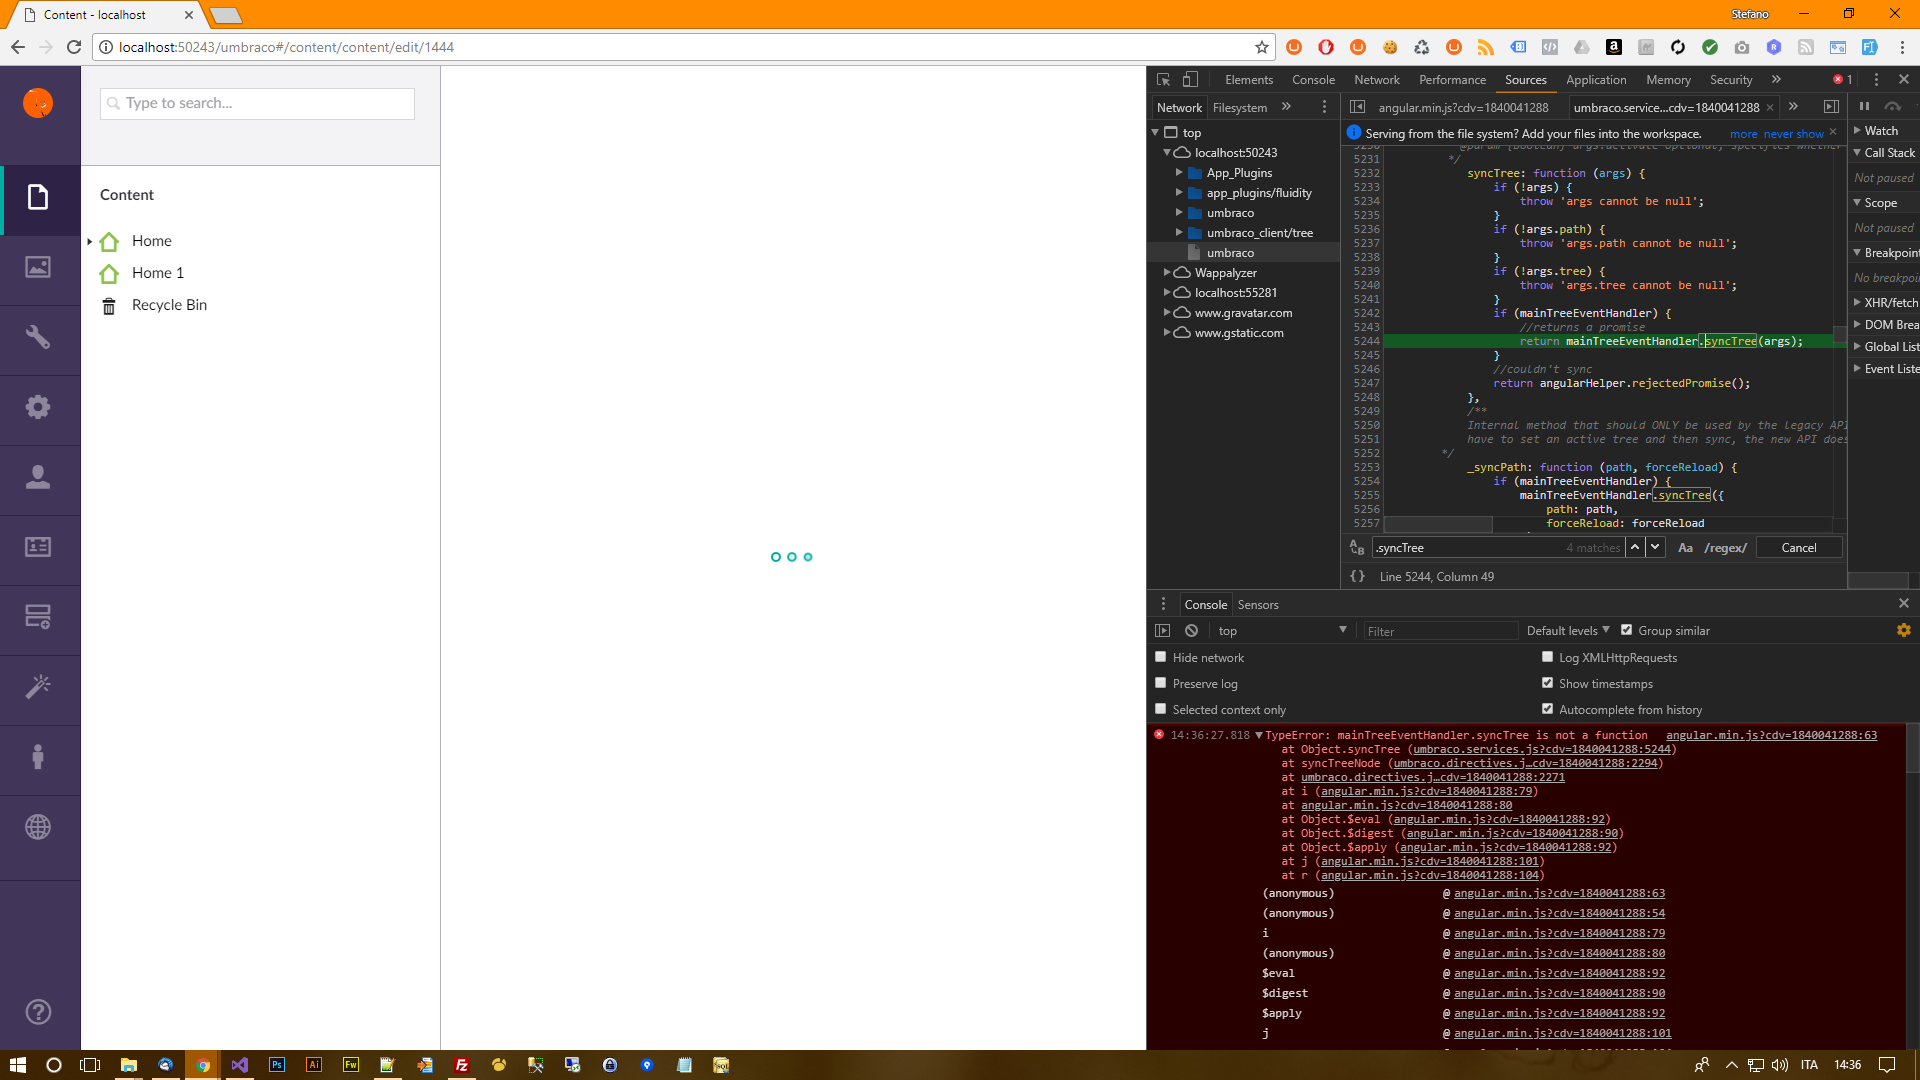This screenshot has height=1080, width=1920.
Task: Open umbraco.services.js:5244 link in stack trace
Action: [1541, 749]
